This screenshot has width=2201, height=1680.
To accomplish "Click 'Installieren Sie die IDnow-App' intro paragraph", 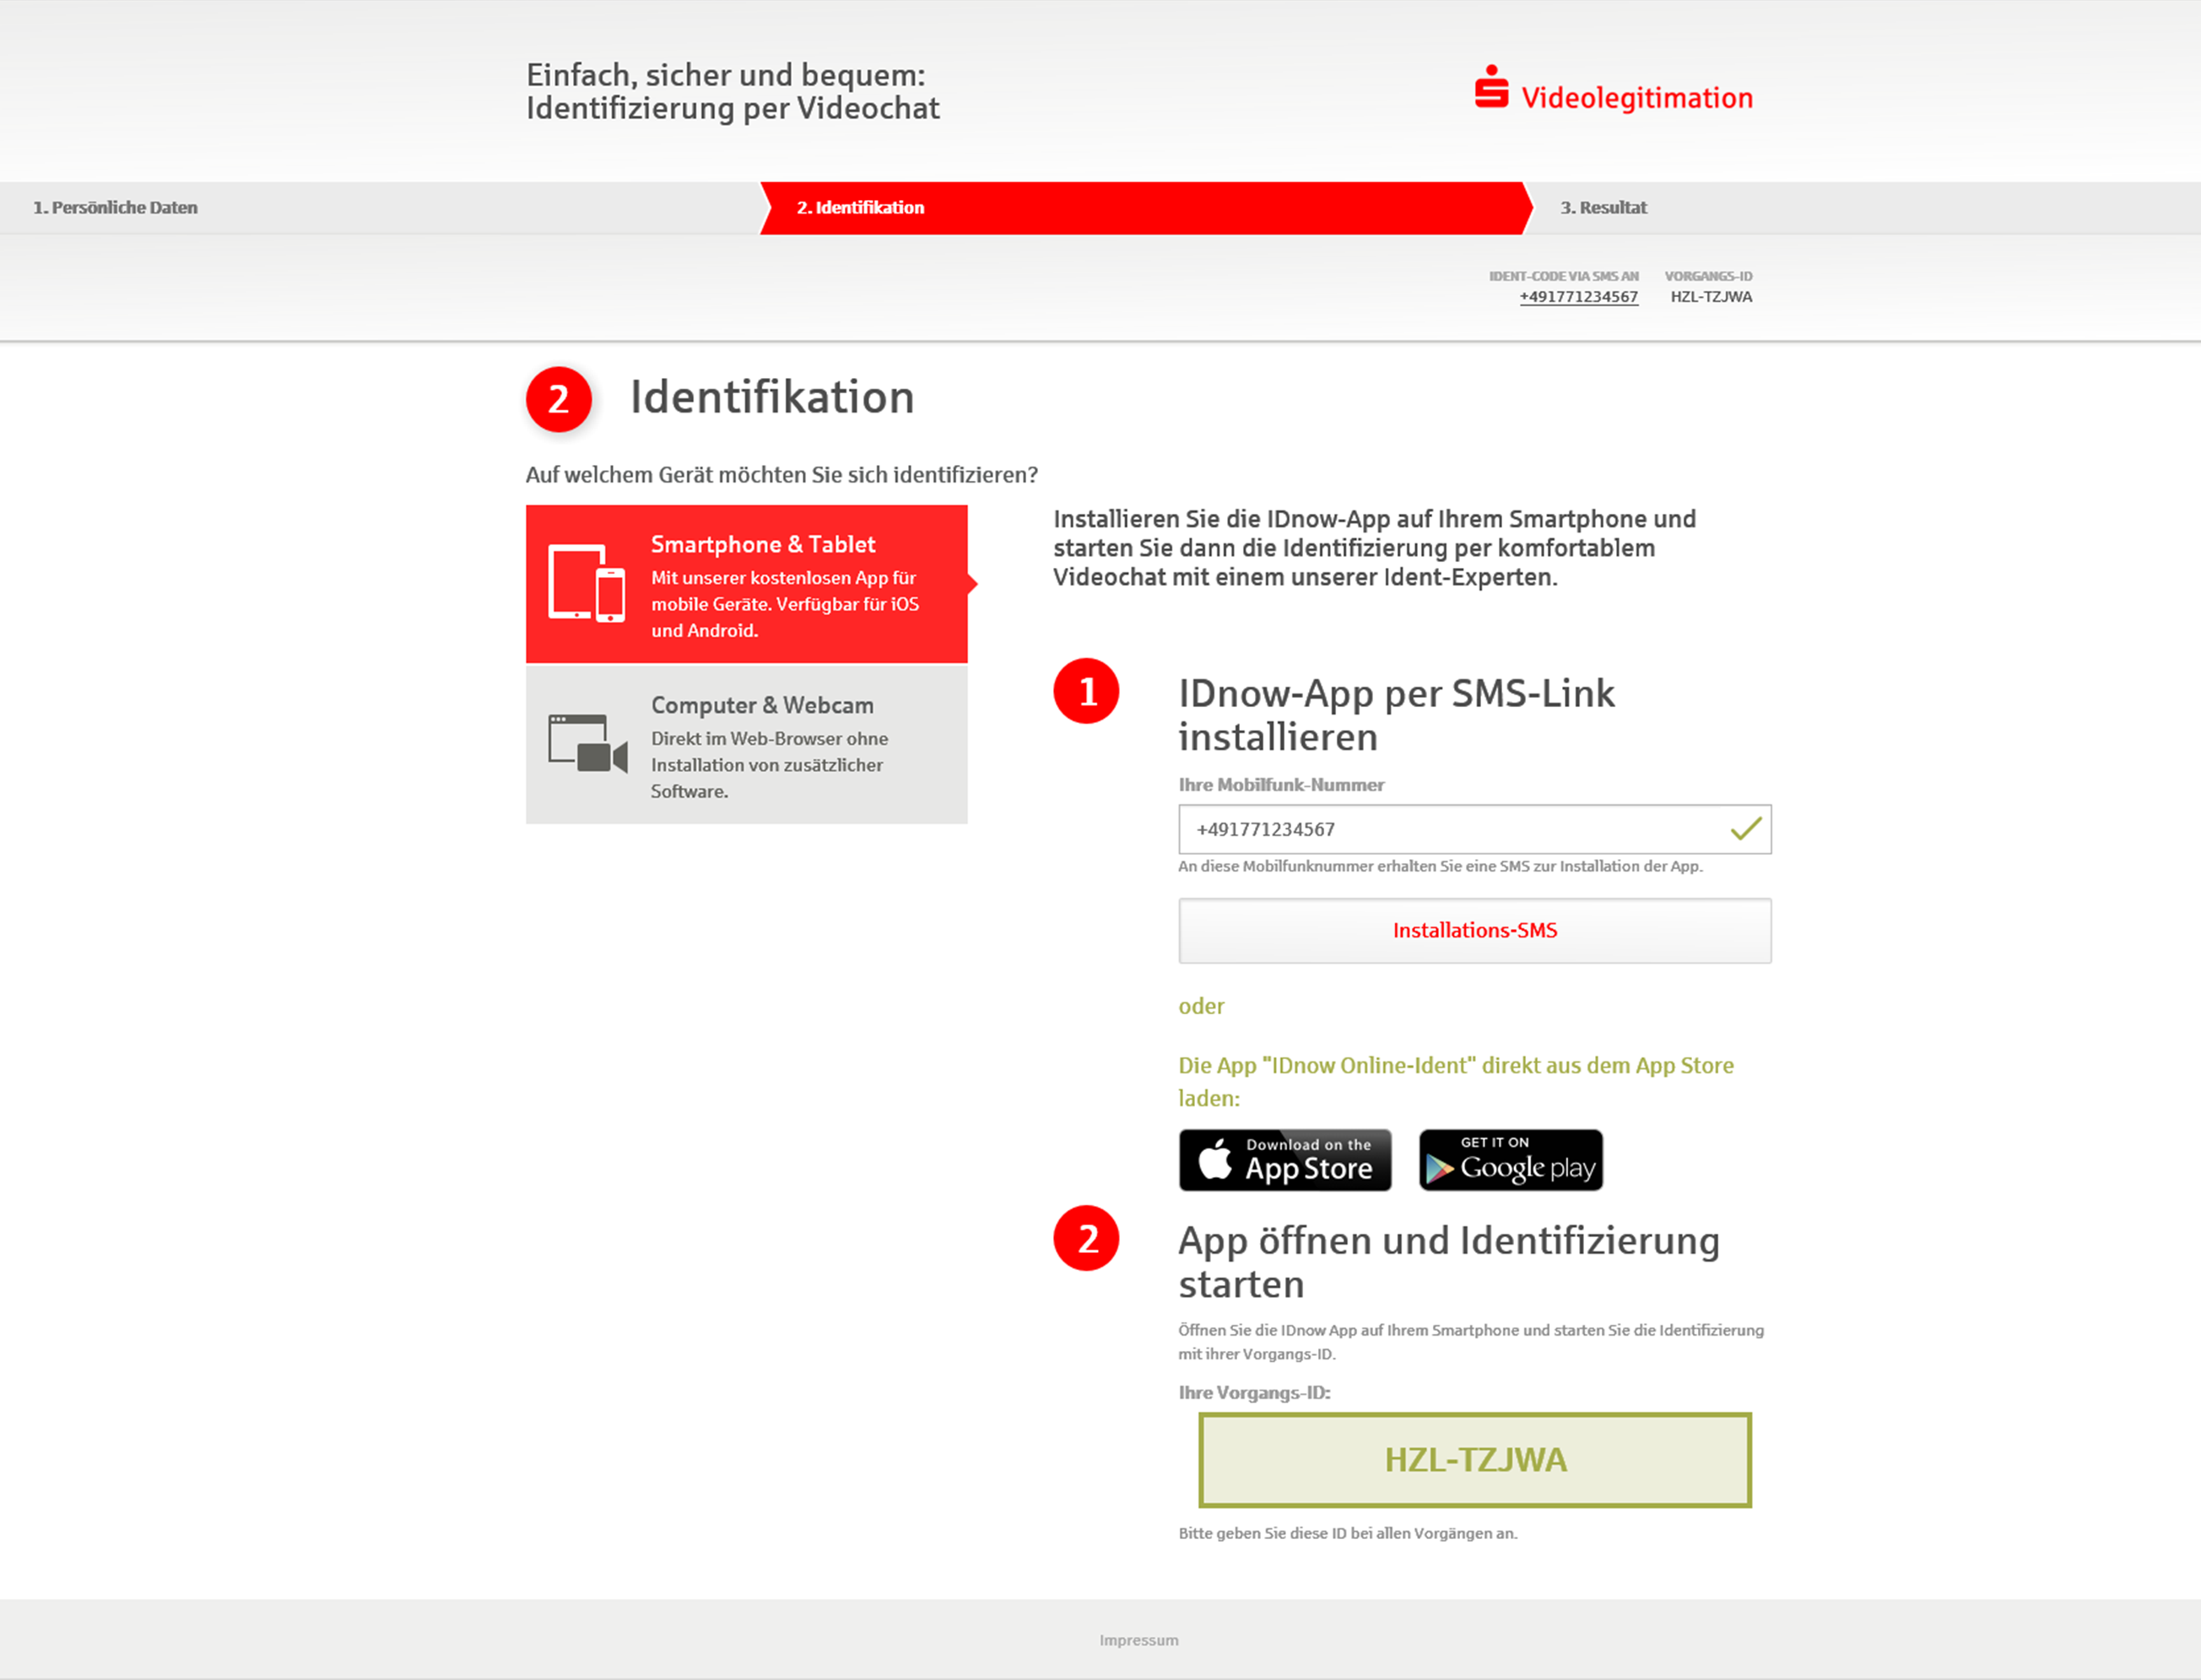I will pyautogui.click(x=1374, y=548).
